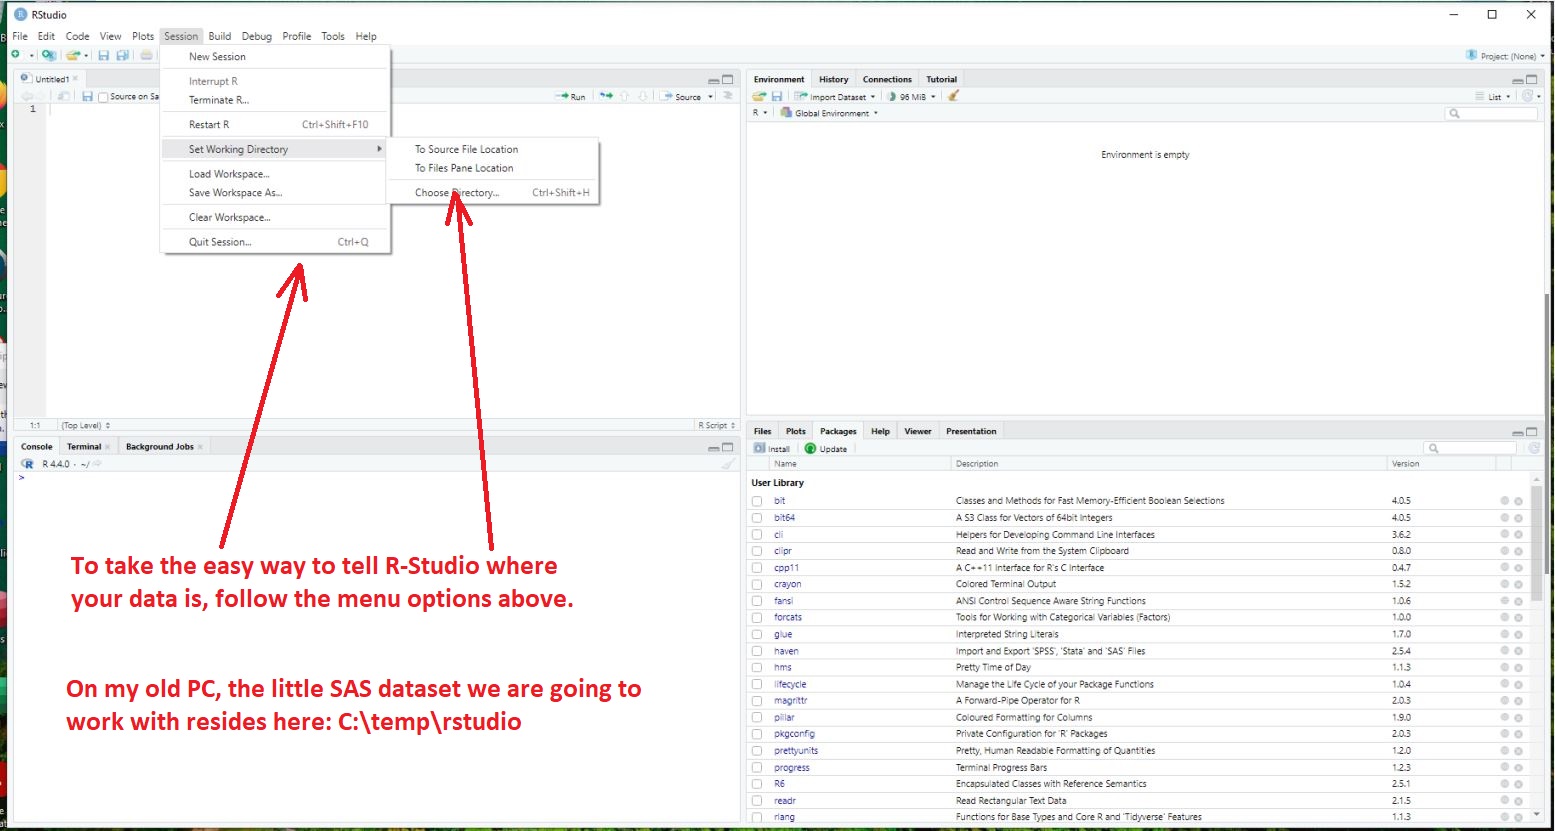Open the magrittr package link
Screen dimensions: 1555x831
point(790,701)
